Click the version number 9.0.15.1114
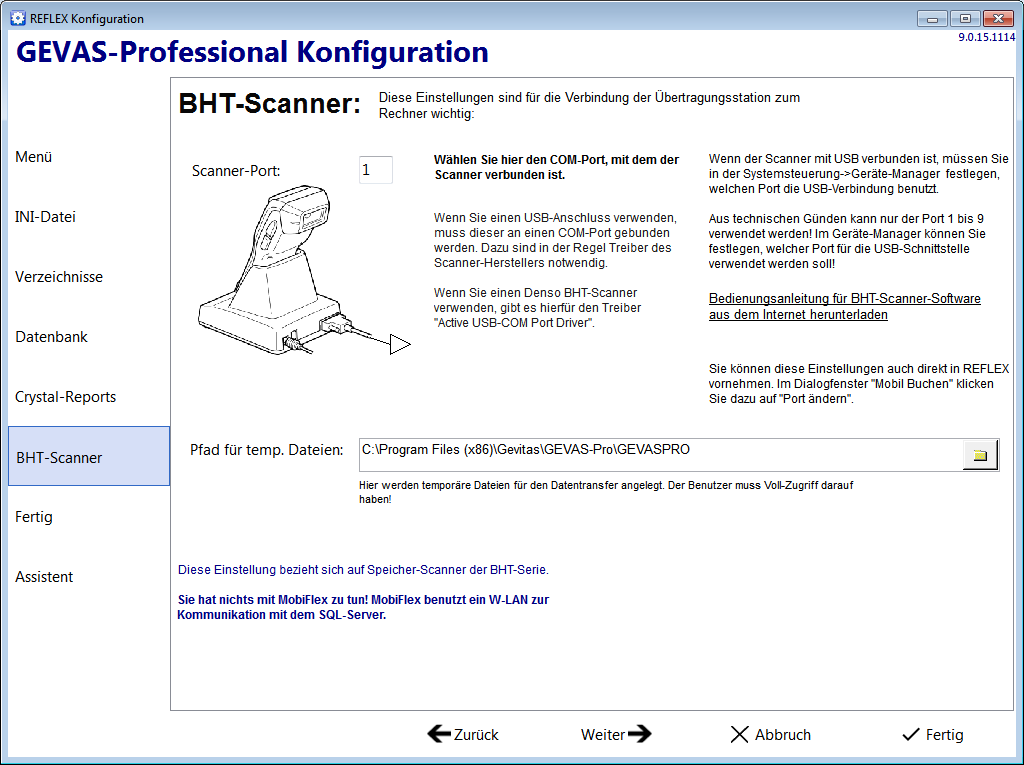Viewport: 1024px width, 765px height. (x=987, y=37)
